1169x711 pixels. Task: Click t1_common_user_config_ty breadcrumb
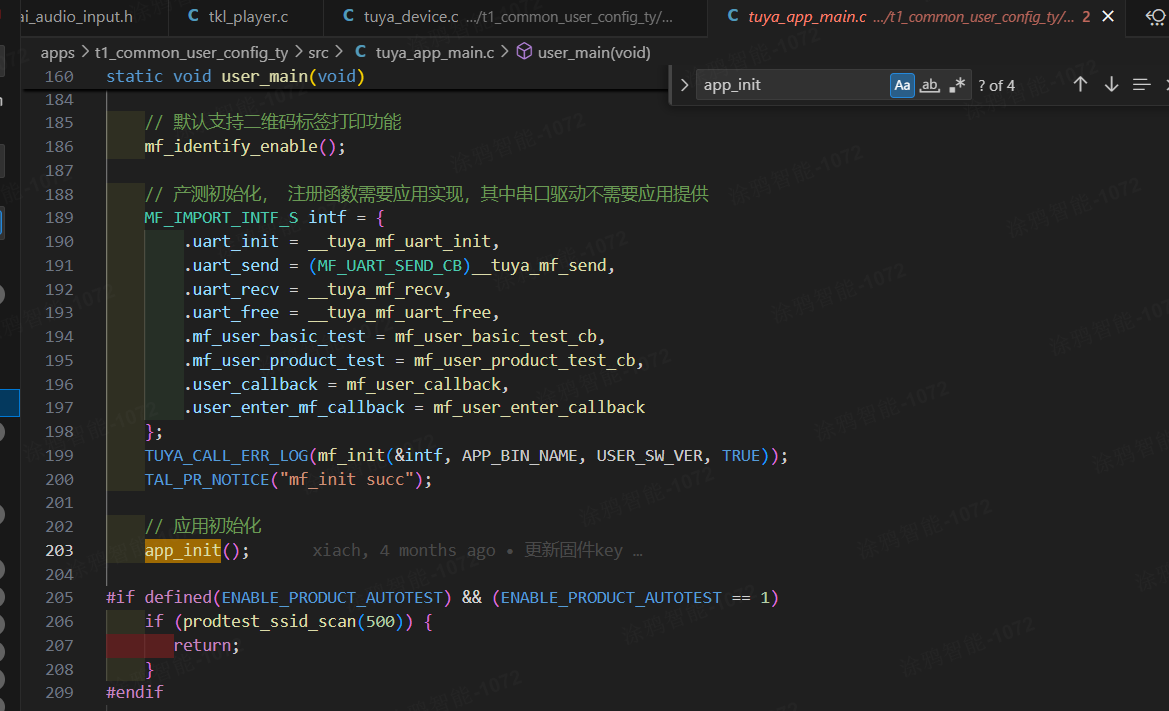[191, 53]
